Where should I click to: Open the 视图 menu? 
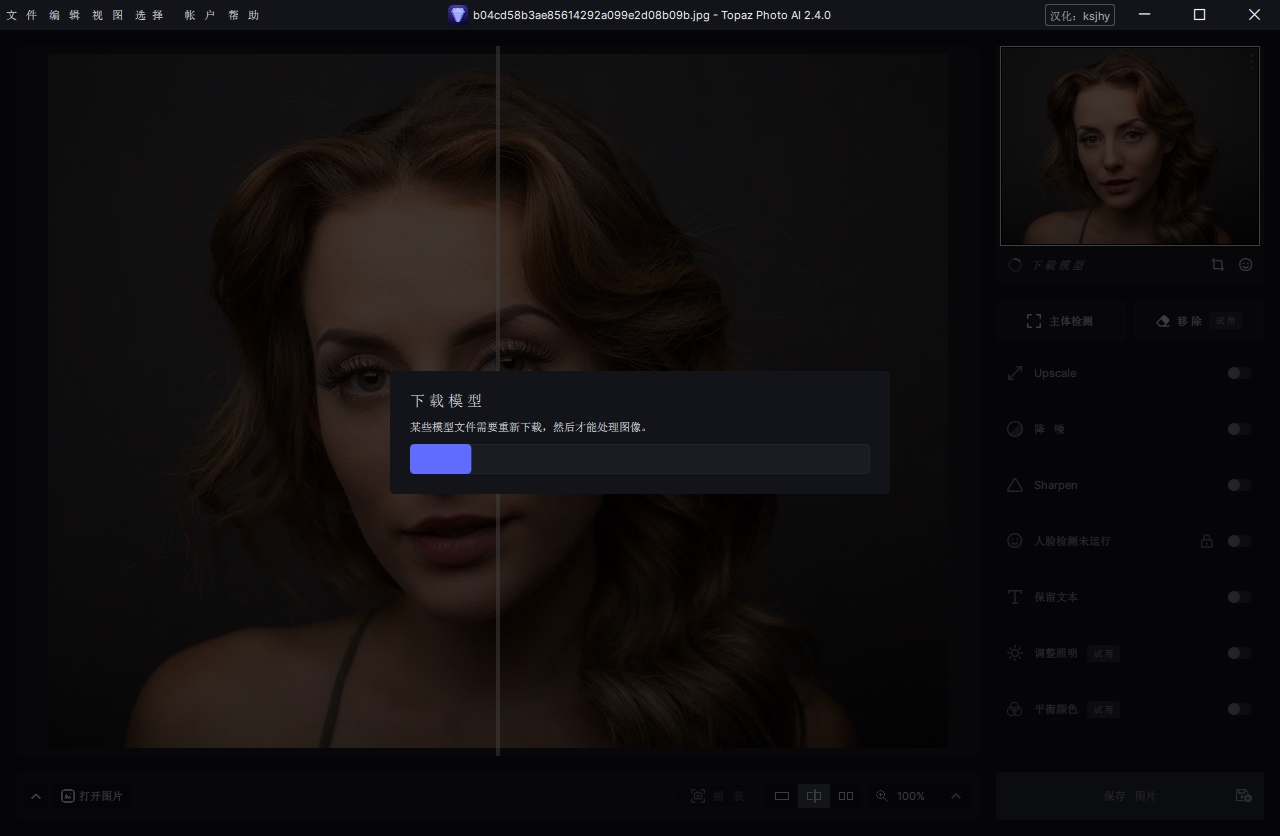[x=106, y=15]
